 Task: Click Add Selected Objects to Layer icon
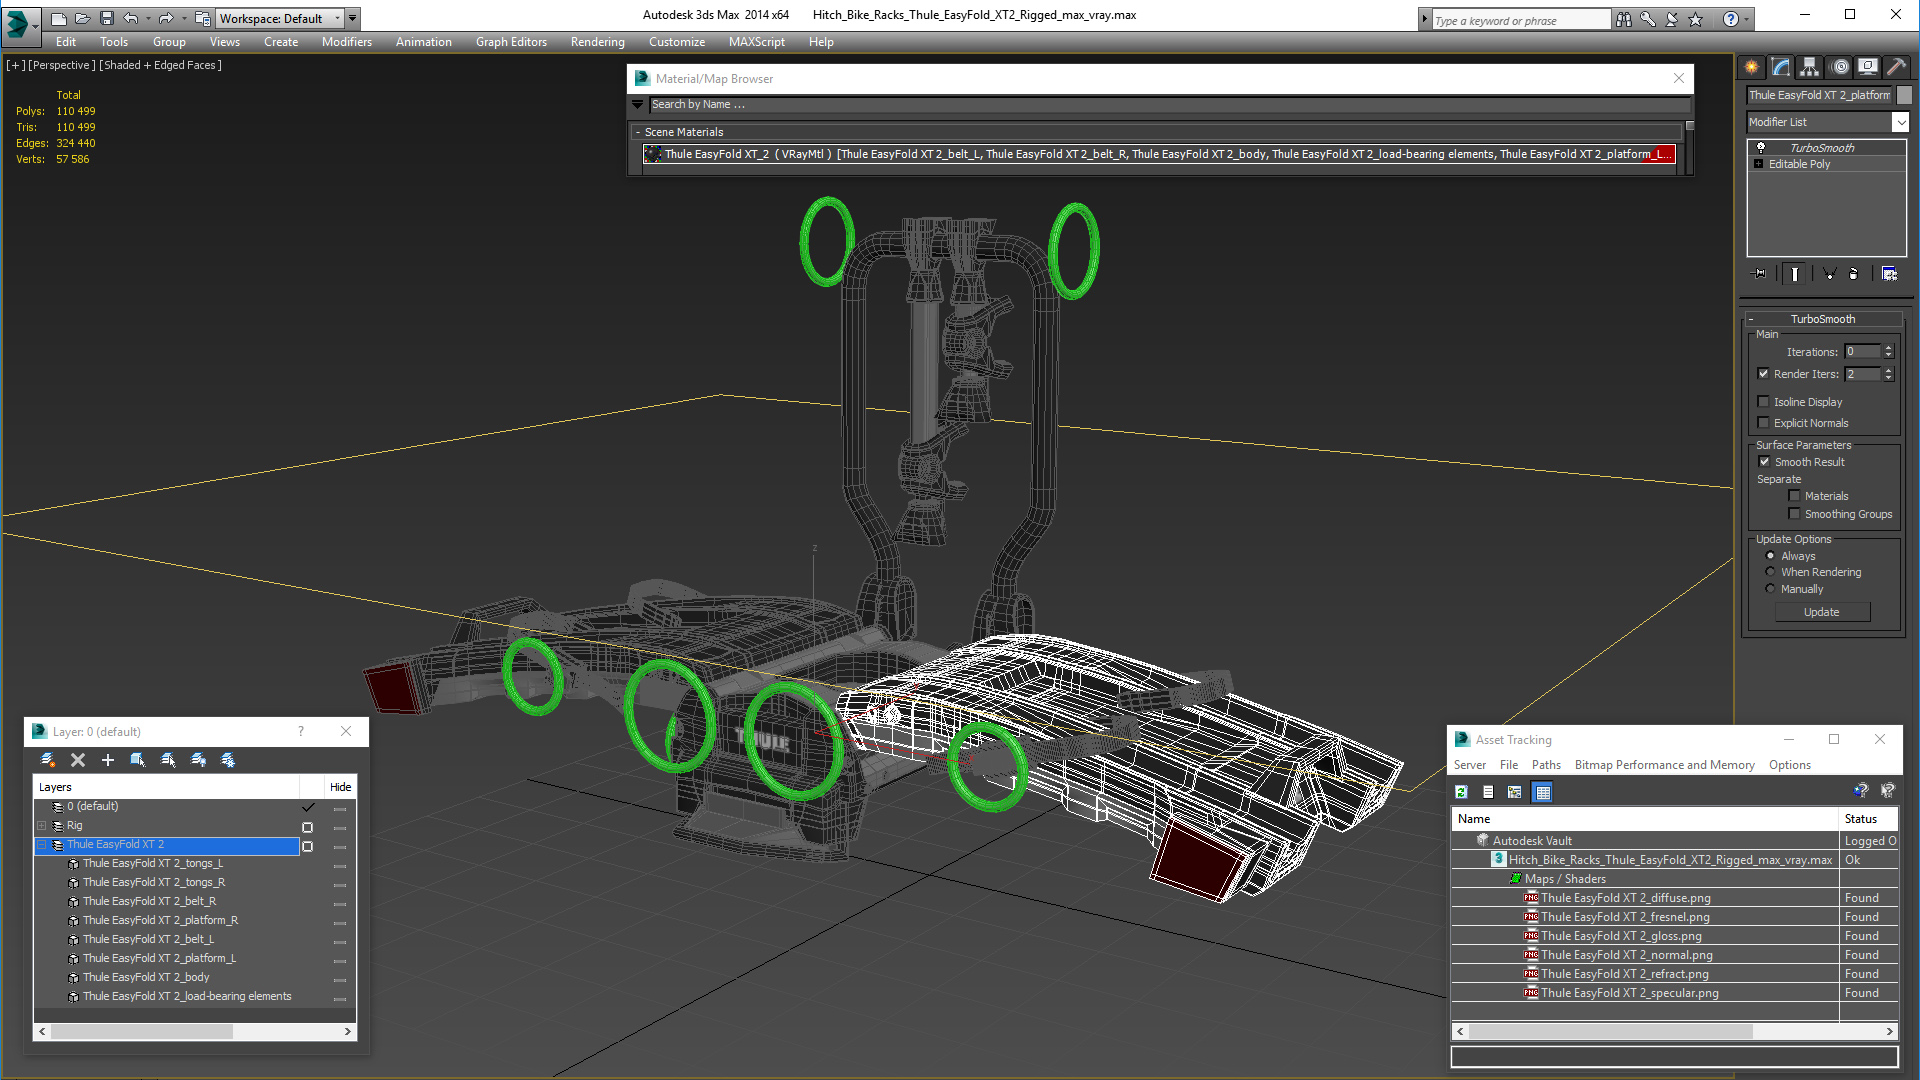coord(108,760)
